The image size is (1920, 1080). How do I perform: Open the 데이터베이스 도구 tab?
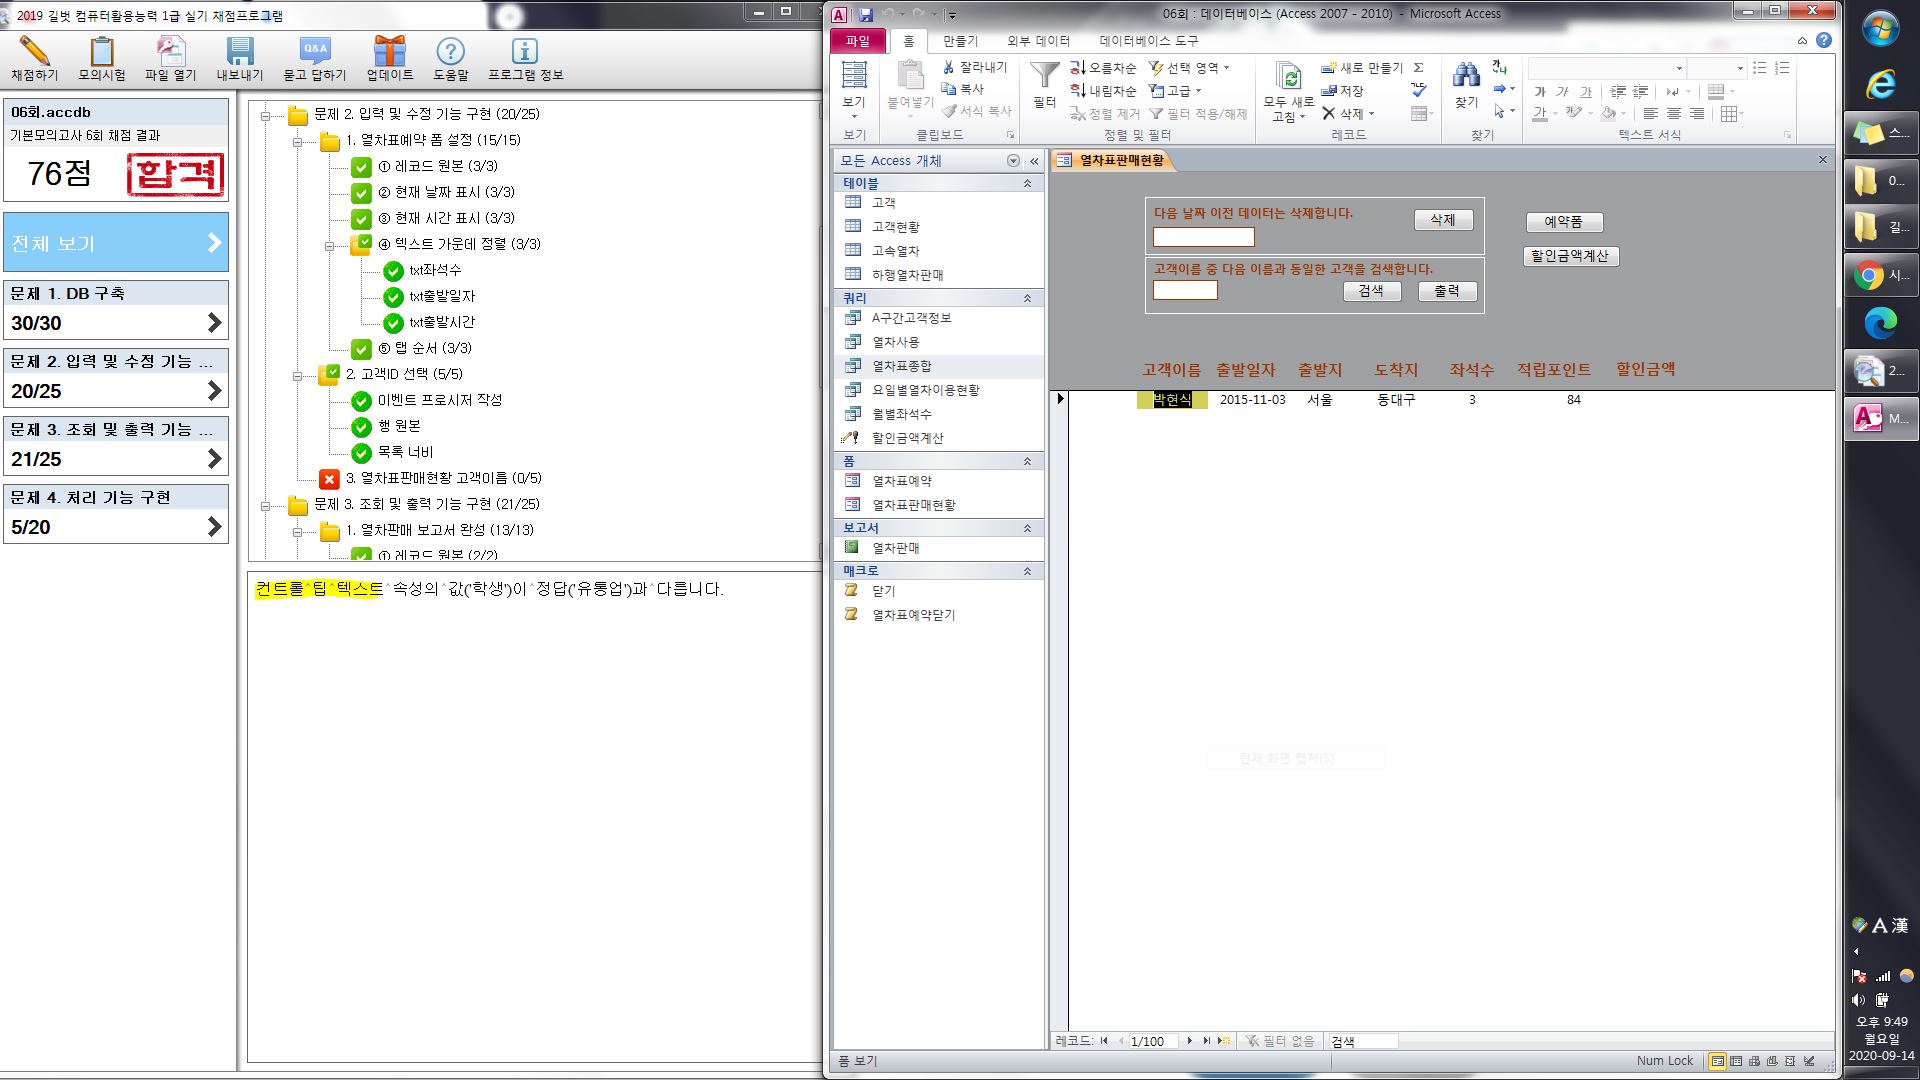pos(1148,41)
